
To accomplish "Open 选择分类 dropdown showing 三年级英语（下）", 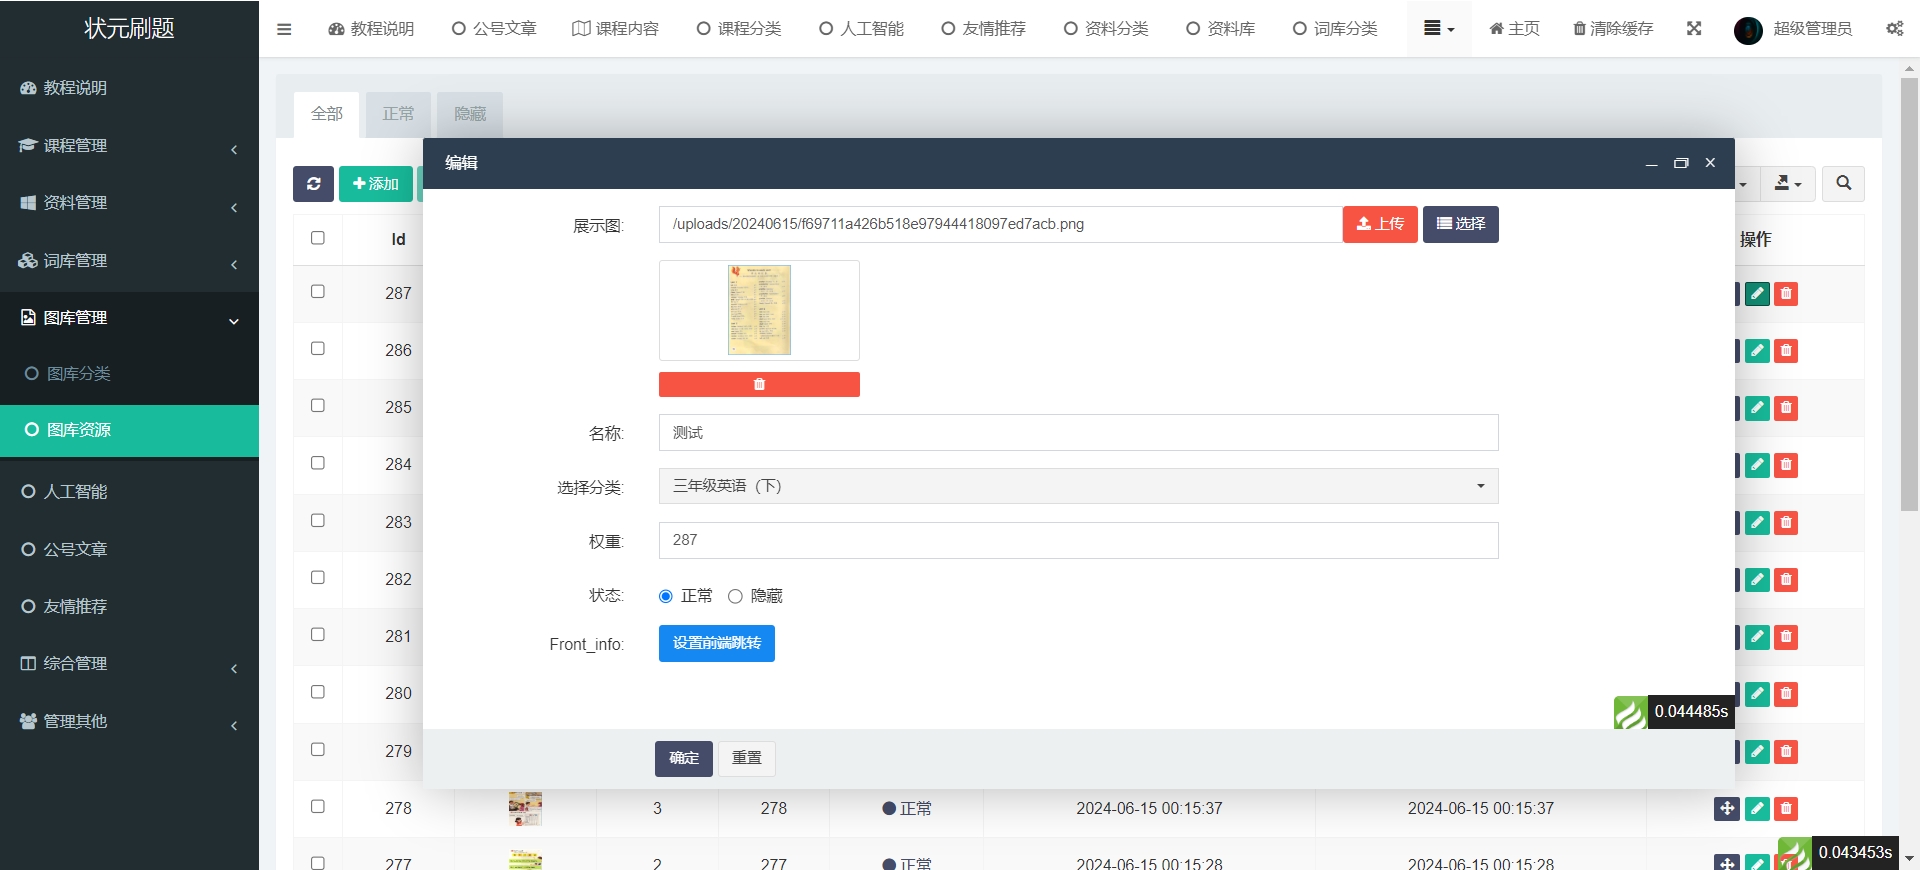I will coord(1078,486).
